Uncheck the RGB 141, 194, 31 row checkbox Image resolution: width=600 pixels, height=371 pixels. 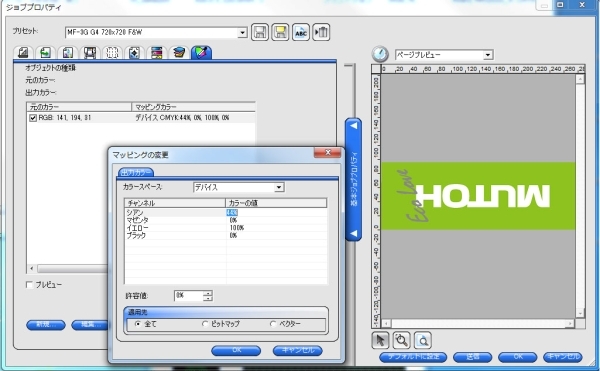point(33,118)
